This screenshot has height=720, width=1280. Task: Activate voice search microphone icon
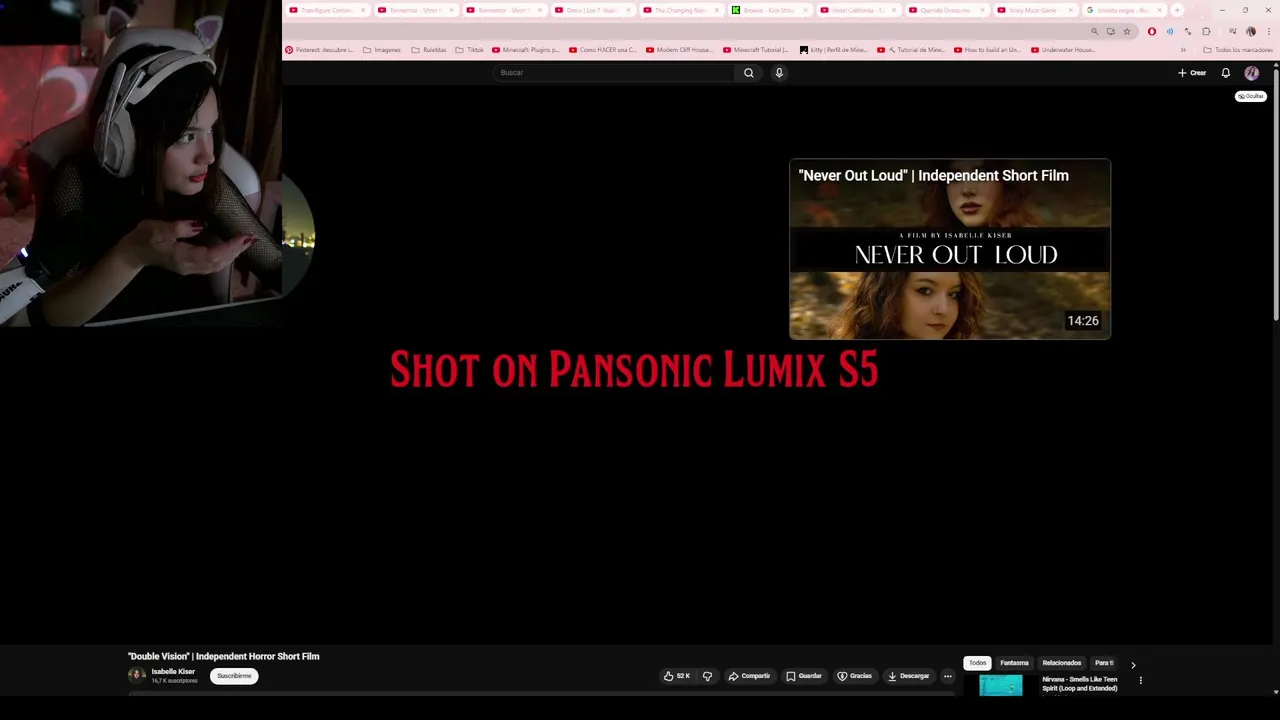[779, 73]
